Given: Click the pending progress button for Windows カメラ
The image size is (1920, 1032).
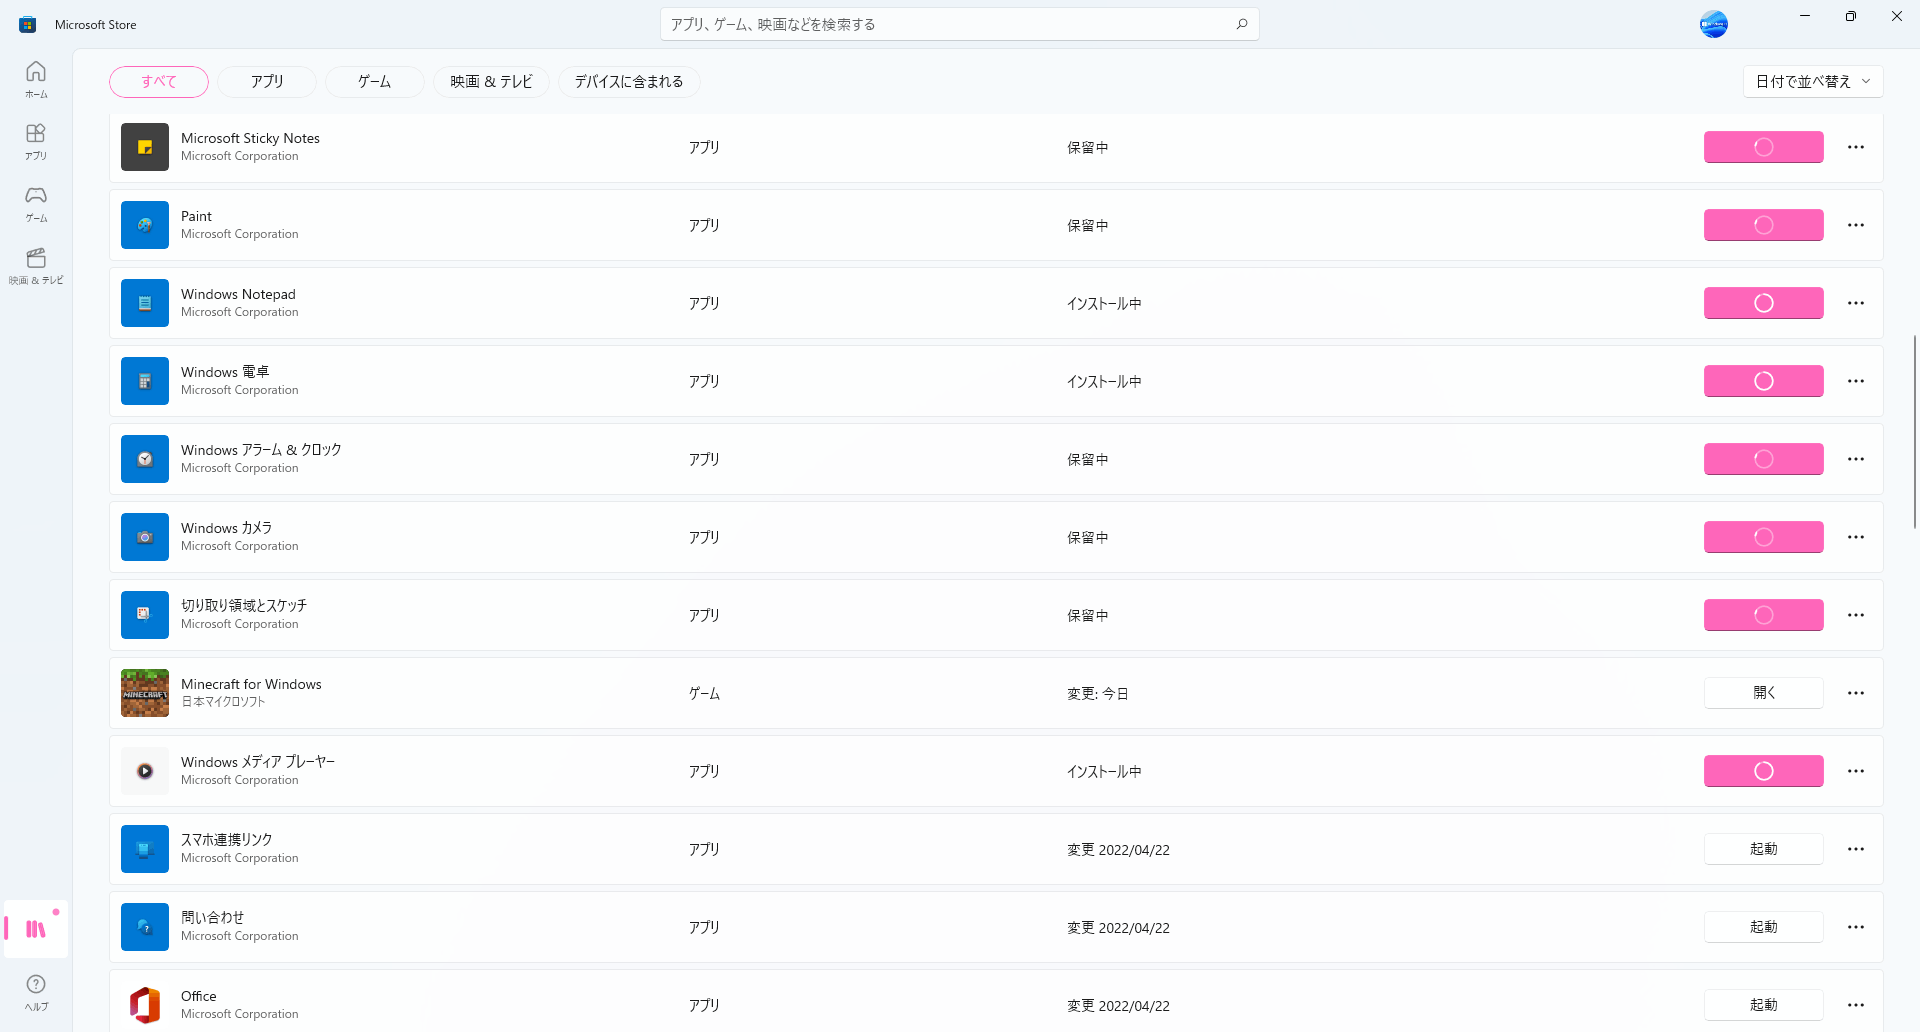Looking at the screenshot, I should tap(1764, 537).
